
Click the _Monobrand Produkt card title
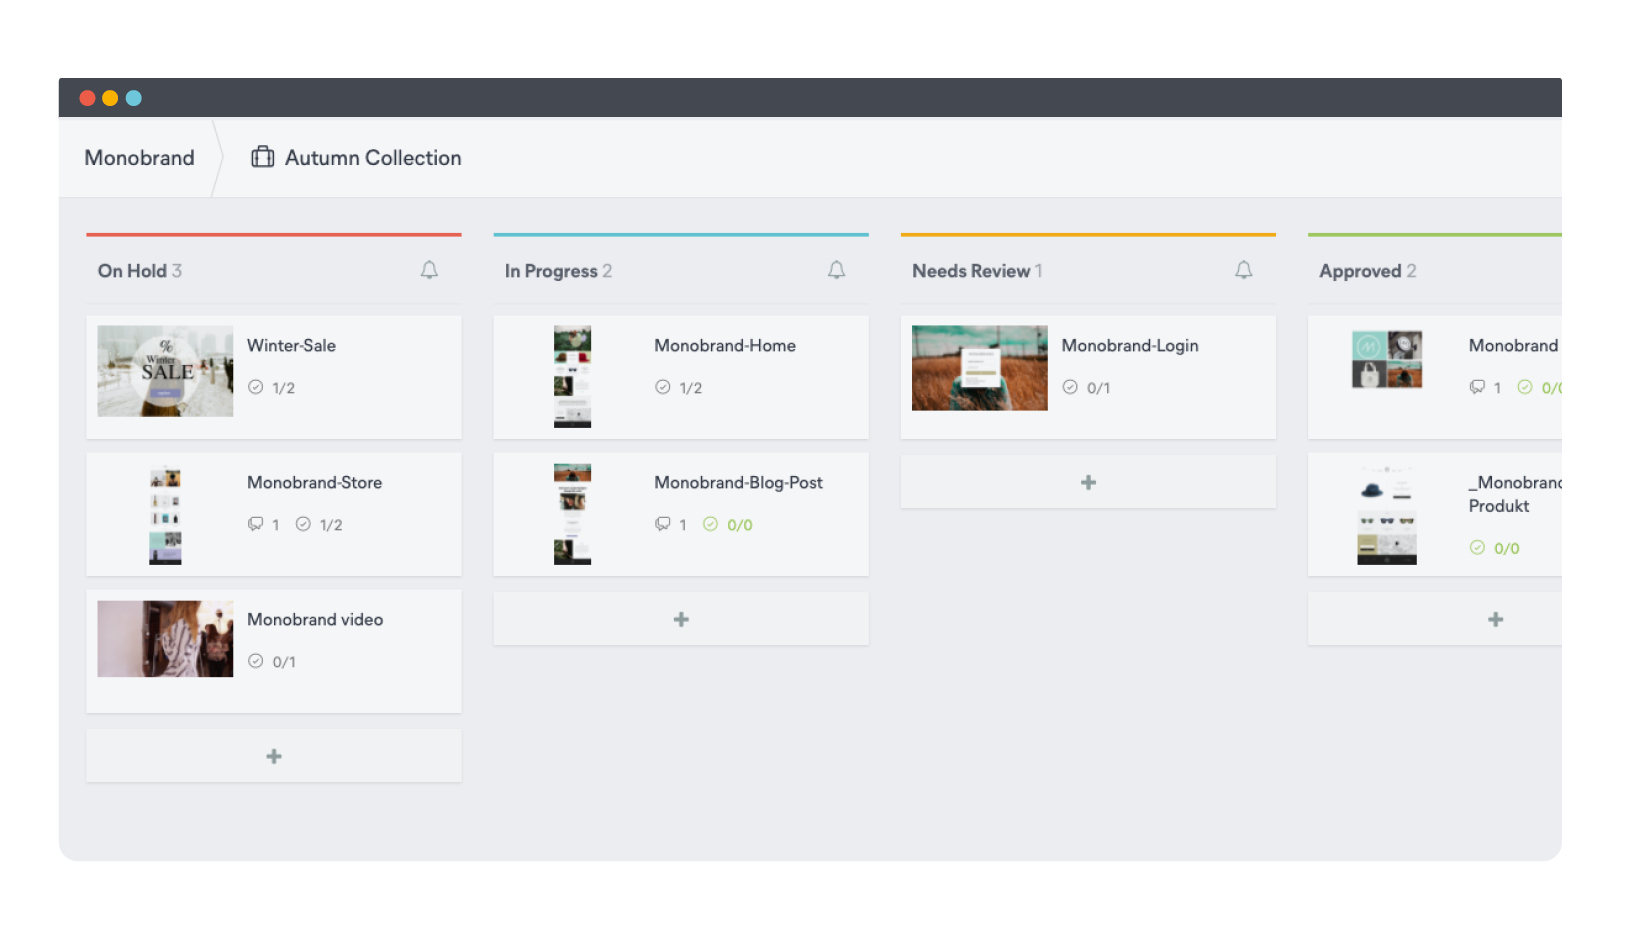[1515, 494]
